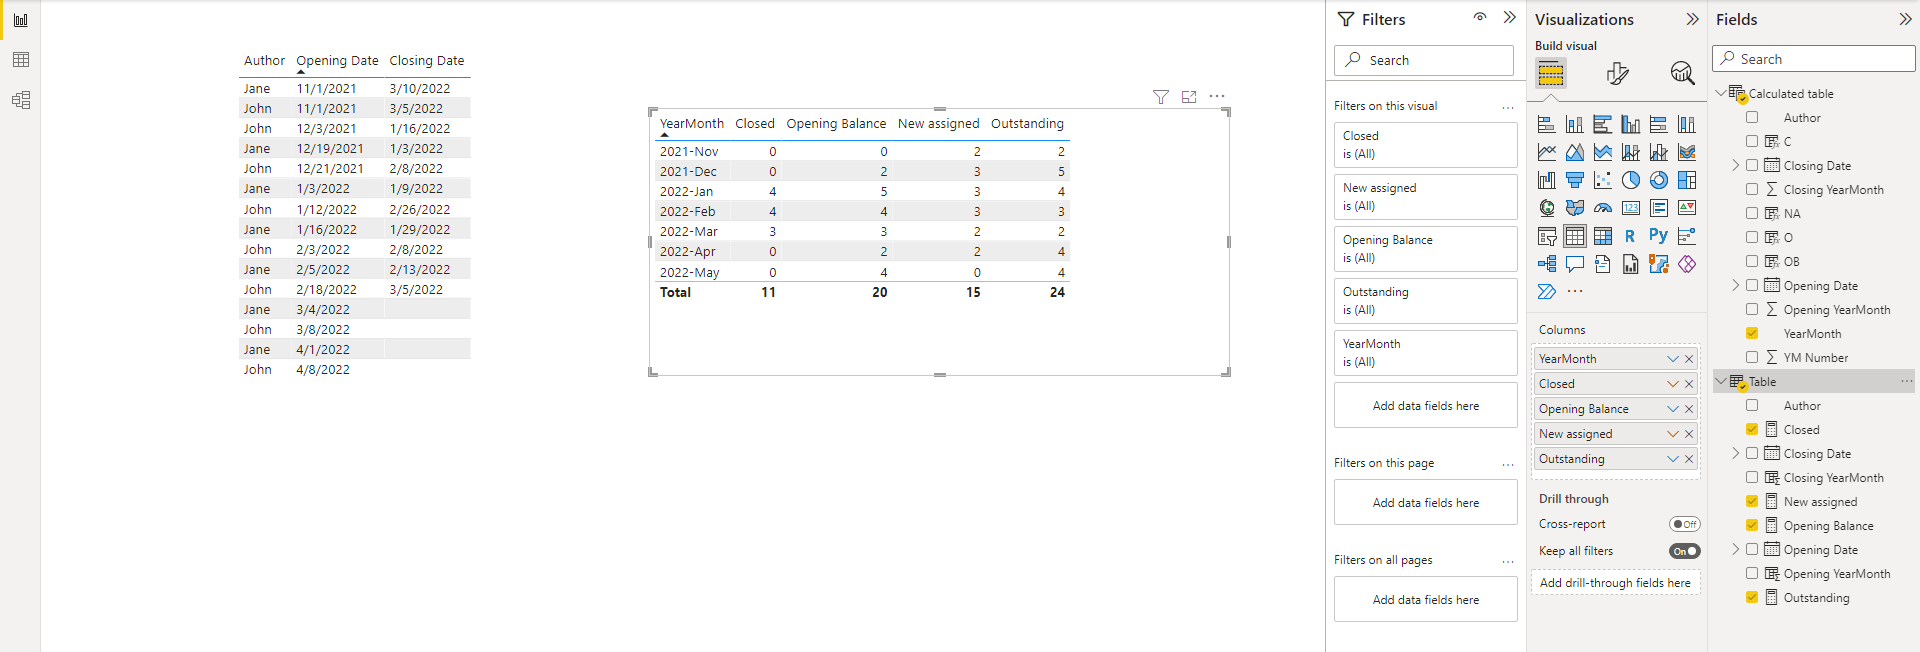Select the R script visual
This screenshot has height=652, width=1920.
(x=1631, y=236)
